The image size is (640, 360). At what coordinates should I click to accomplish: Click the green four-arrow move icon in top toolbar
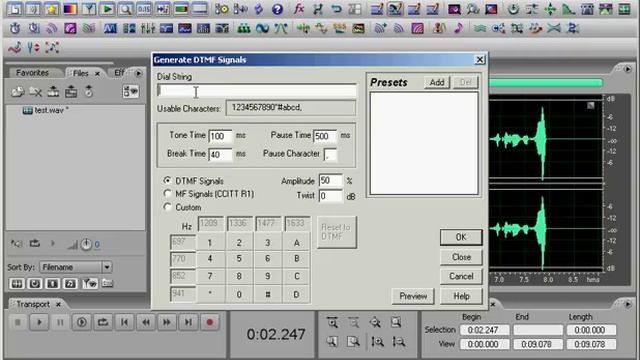coord(550,9)
